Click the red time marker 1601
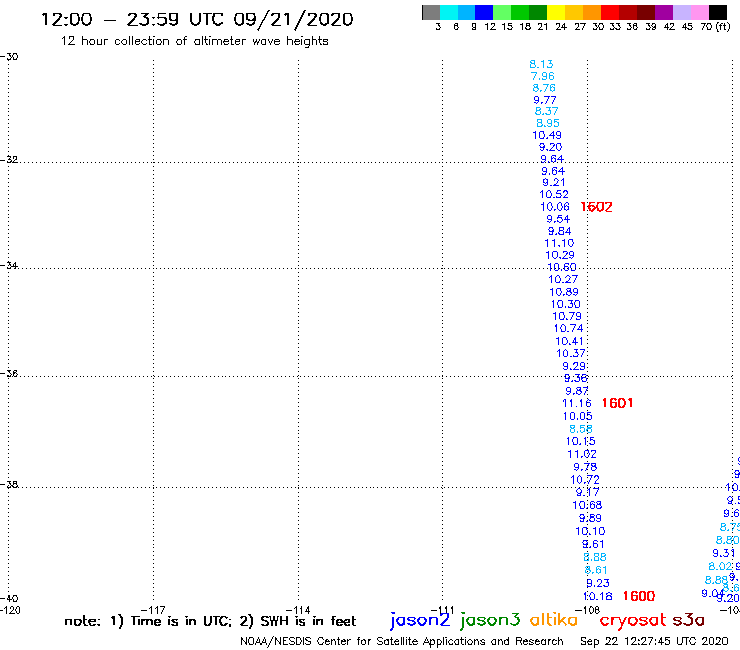 pyautogui.click(x=617, y=403)
